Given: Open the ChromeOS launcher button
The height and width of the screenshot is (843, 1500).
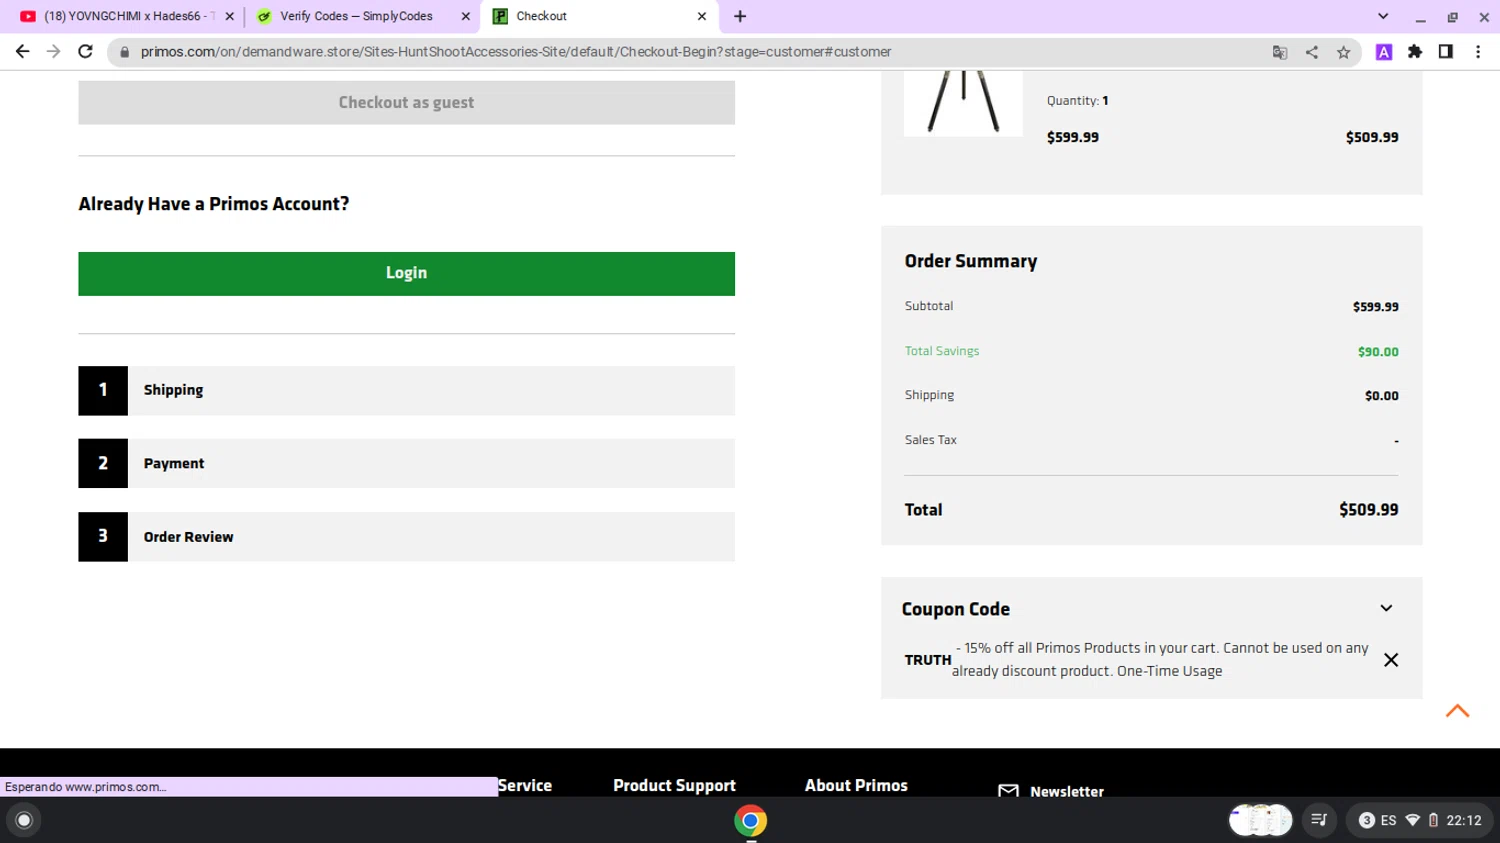Looking at the screenshot, I should click(24, 821).
